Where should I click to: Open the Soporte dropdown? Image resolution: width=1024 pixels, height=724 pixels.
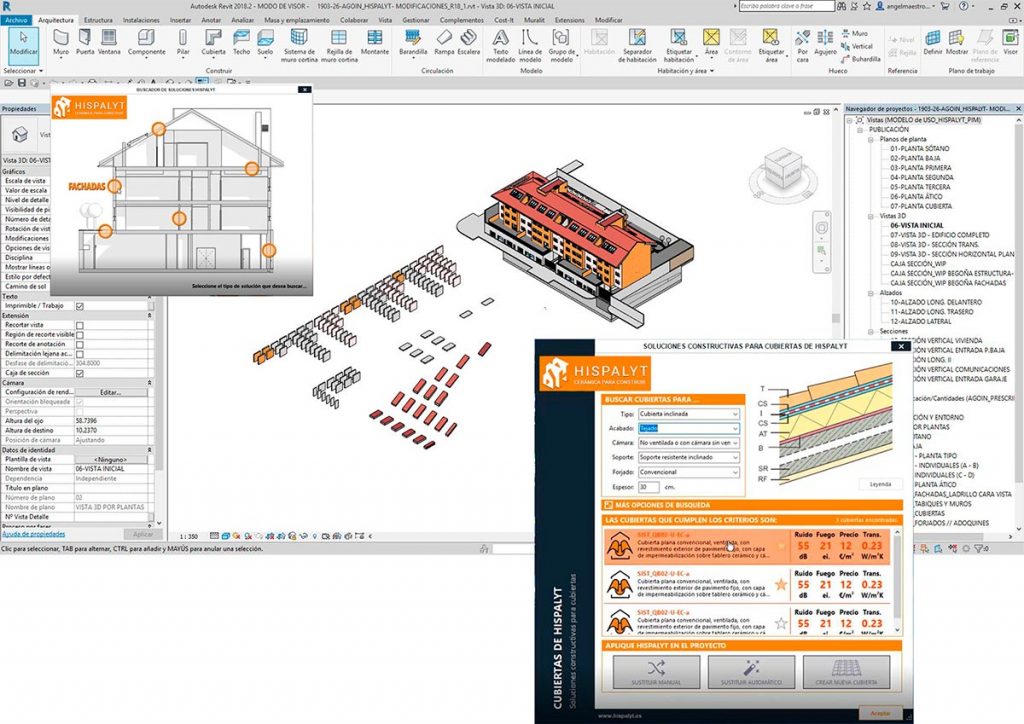pos(688,458)
